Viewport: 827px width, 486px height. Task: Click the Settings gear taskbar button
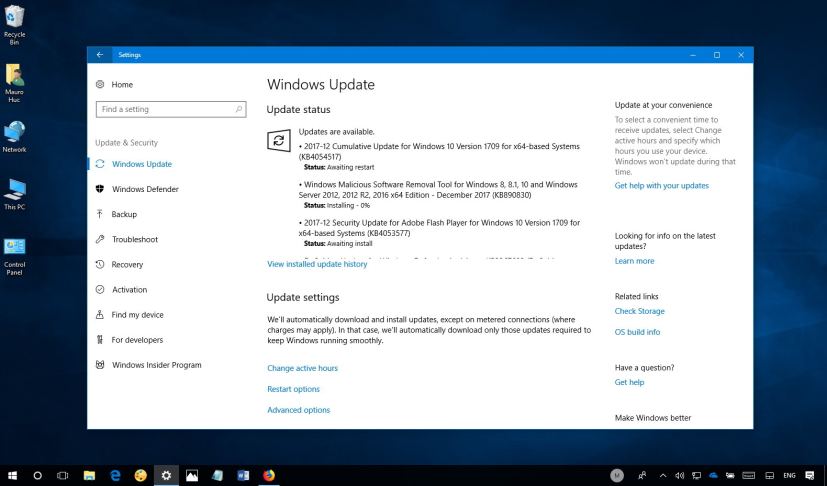coord(166,475)
